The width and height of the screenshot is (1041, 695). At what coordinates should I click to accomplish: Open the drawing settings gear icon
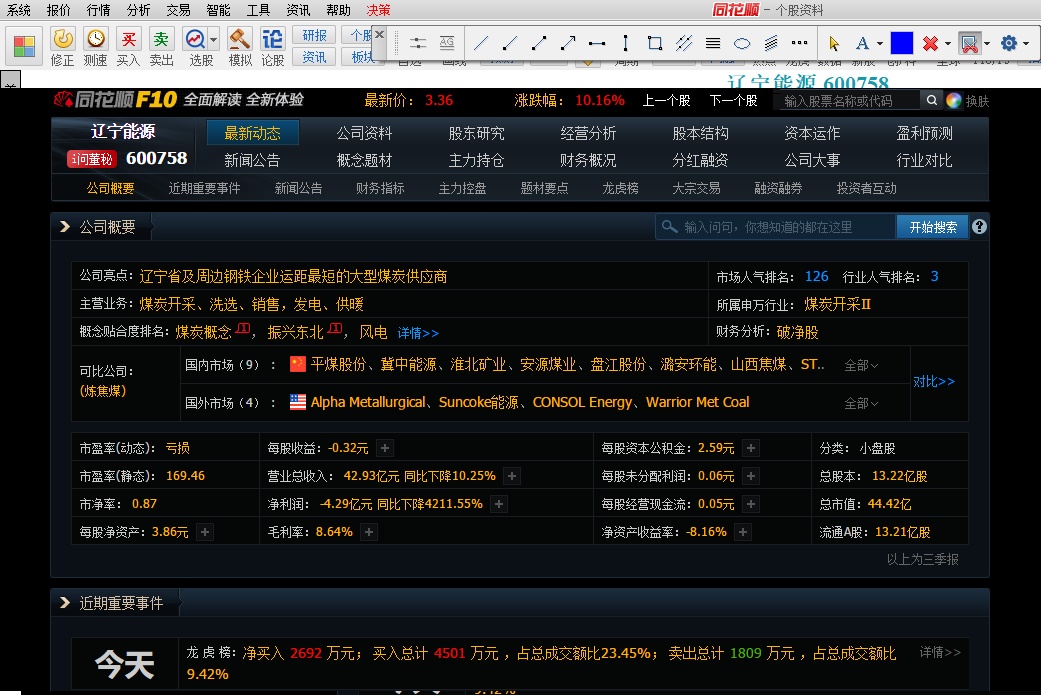(1008, 44)
